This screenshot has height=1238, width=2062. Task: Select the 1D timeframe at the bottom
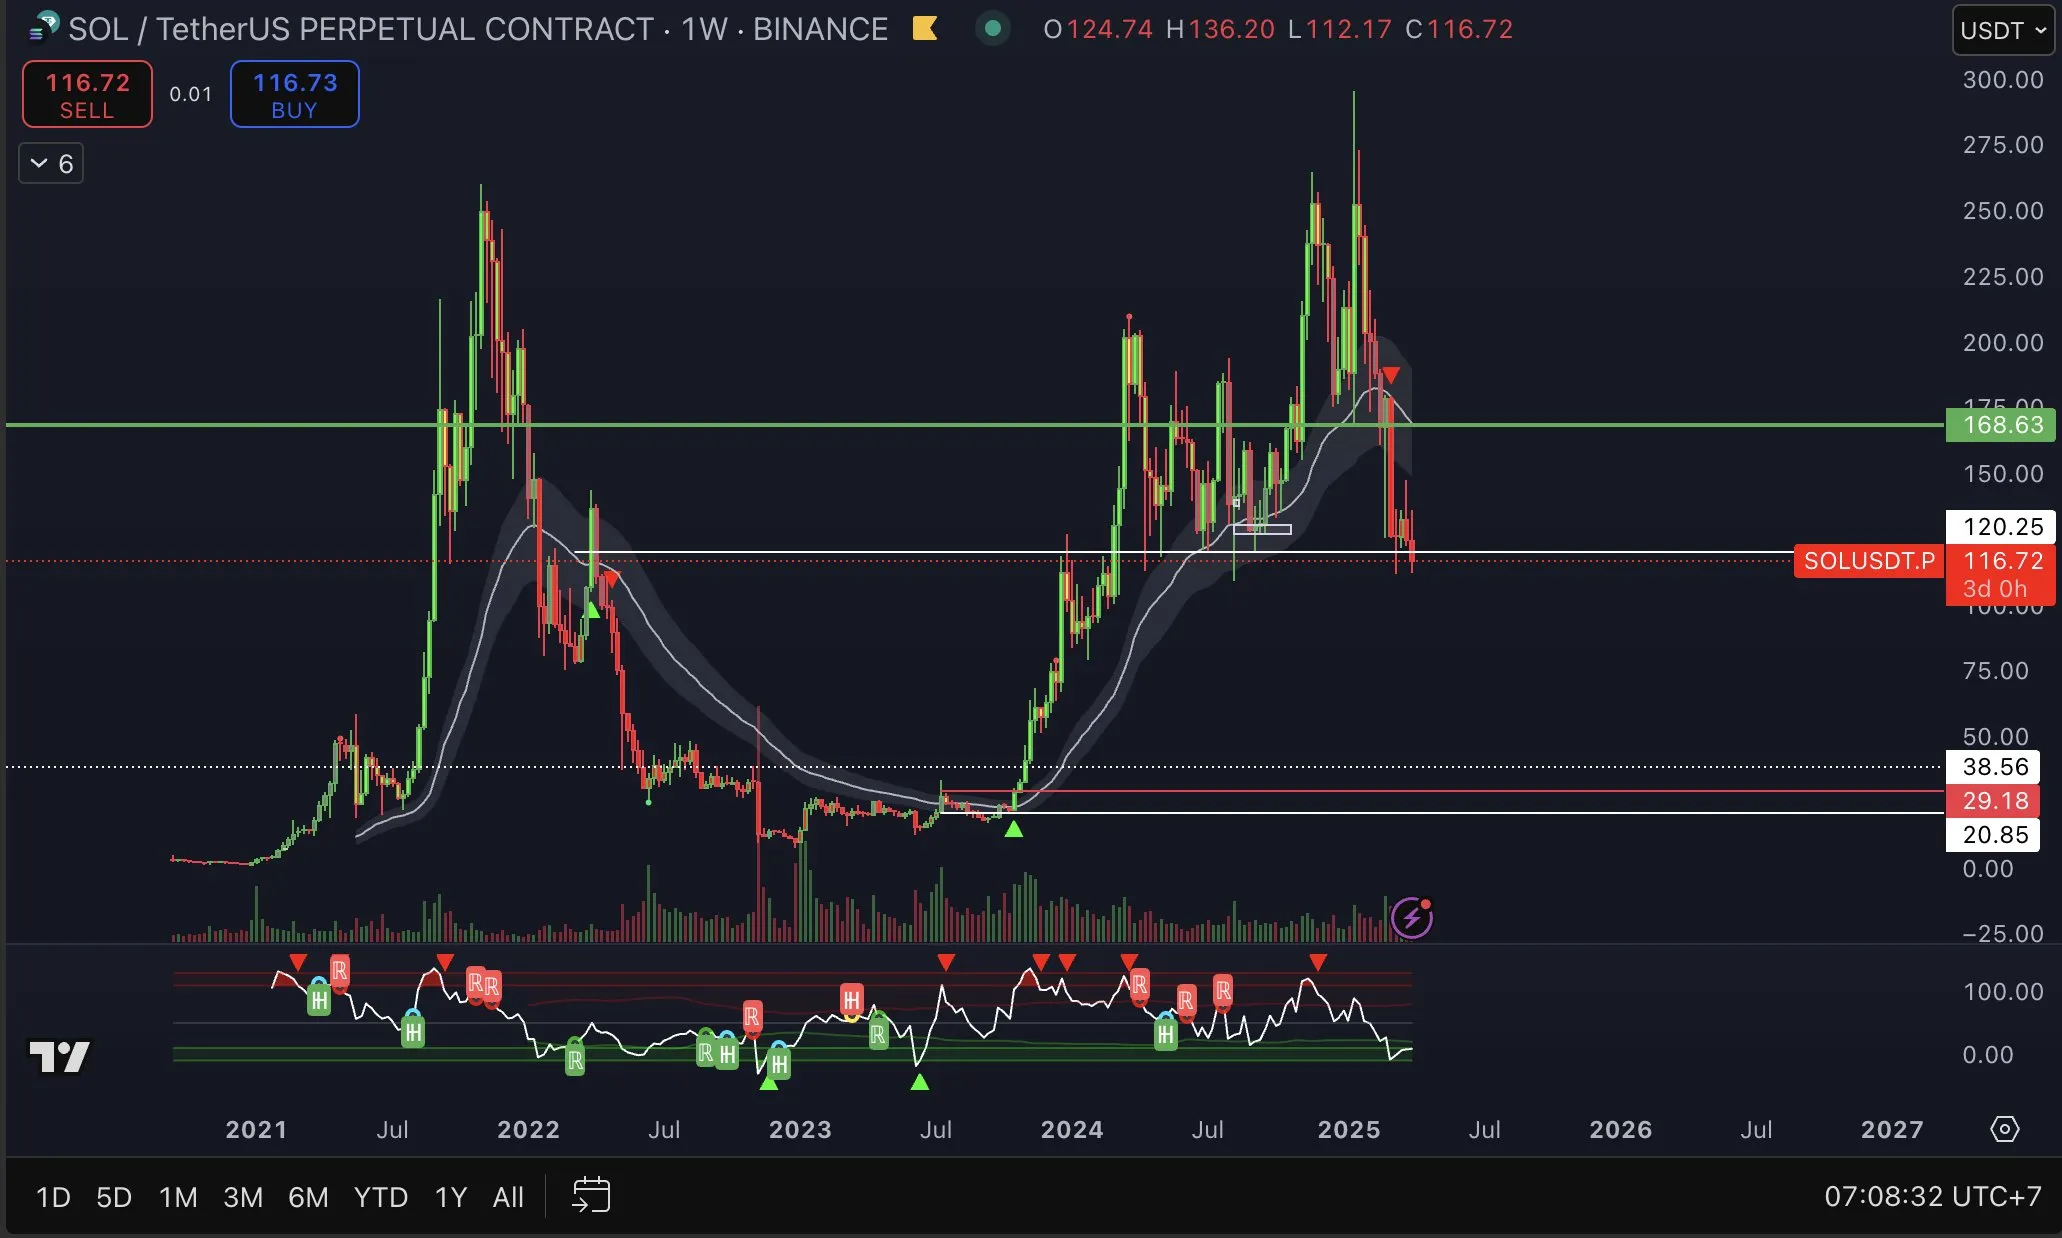point(53,1196)
